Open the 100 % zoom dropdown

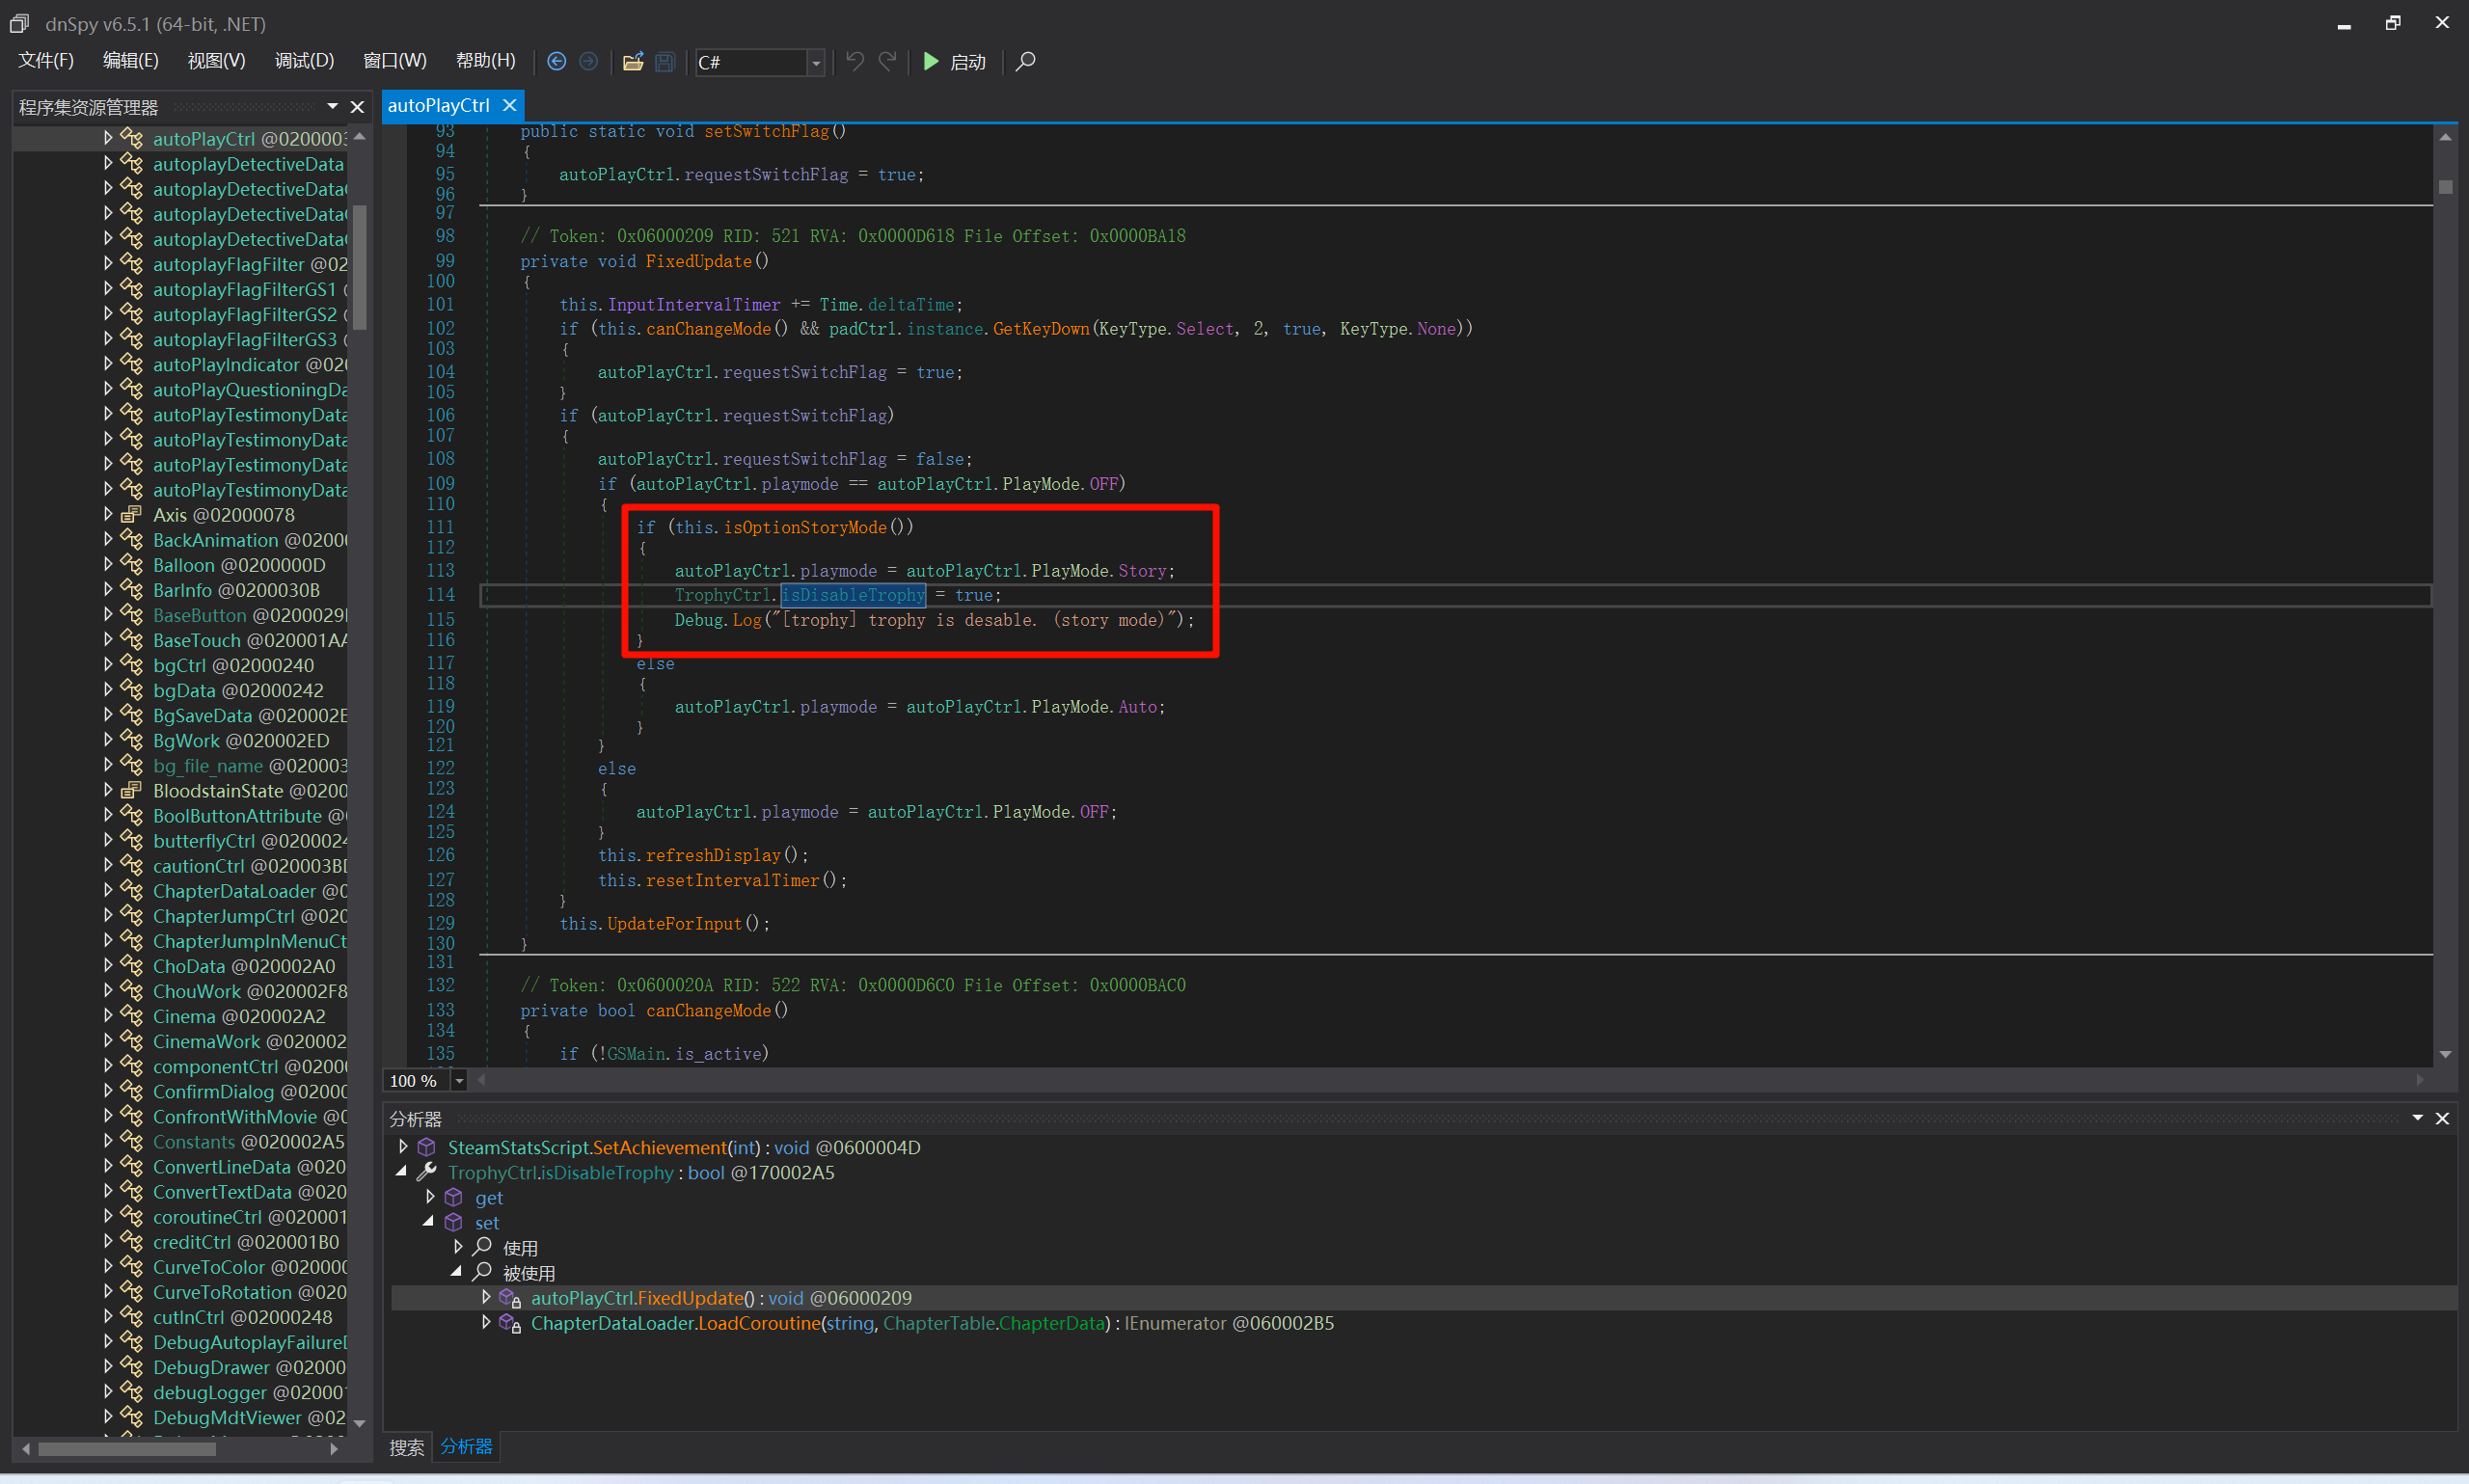point(459,1081)
